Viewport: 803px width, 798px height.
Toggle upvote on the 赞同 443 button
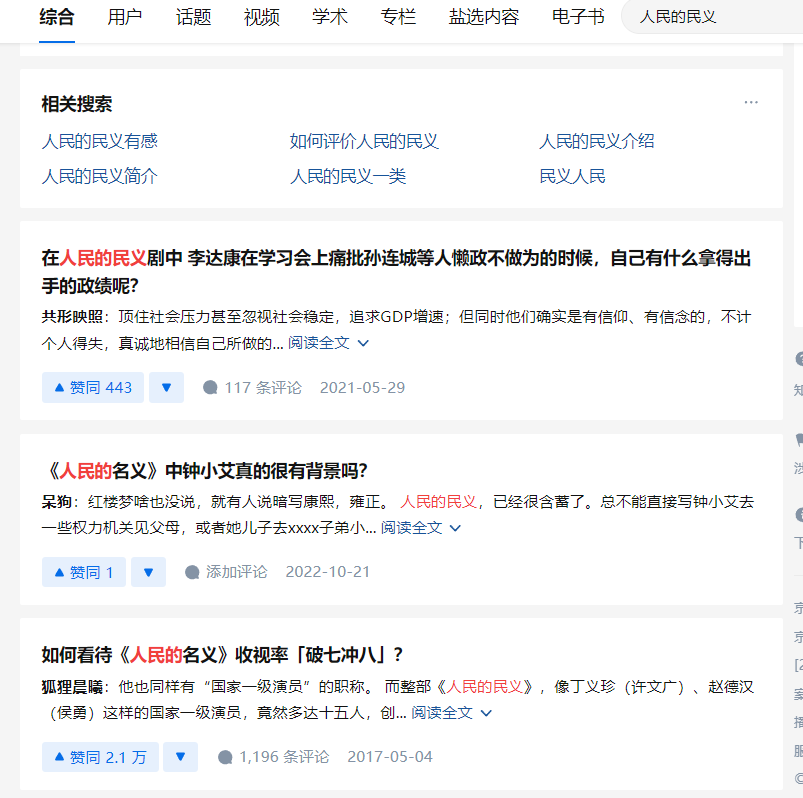(x=92, y=387)
